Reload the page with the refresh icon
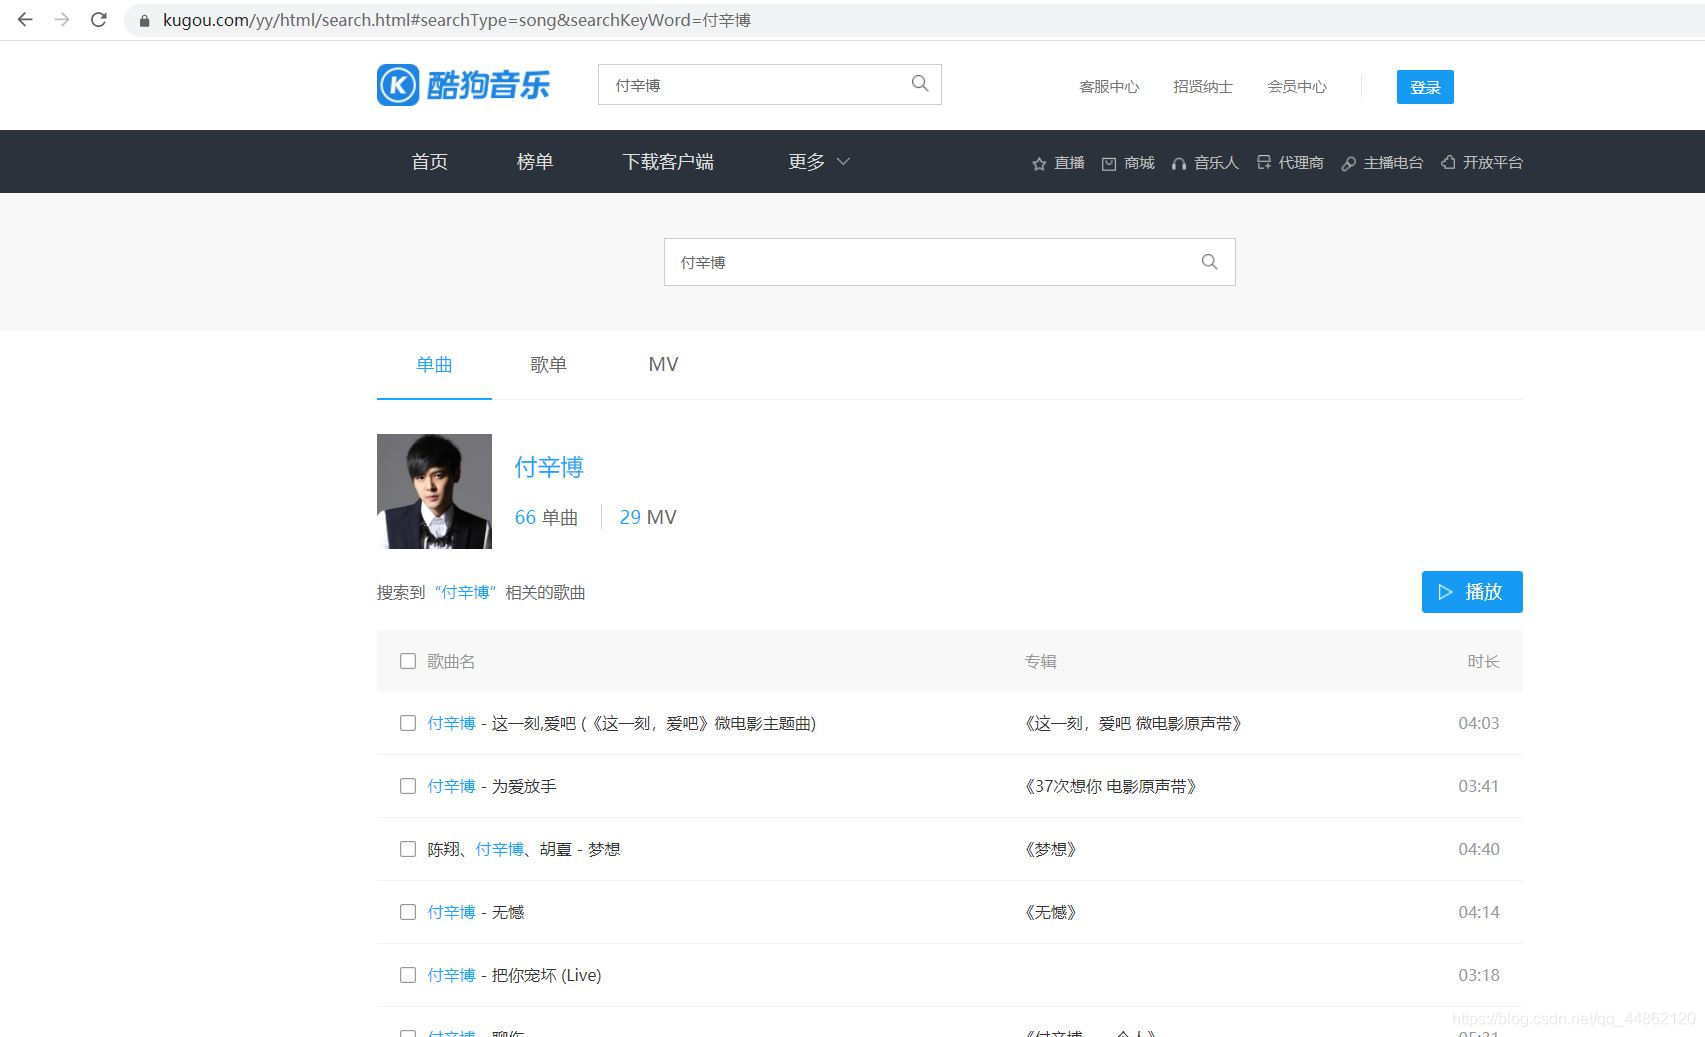1705x1037 pixels. tap(98, 20)
